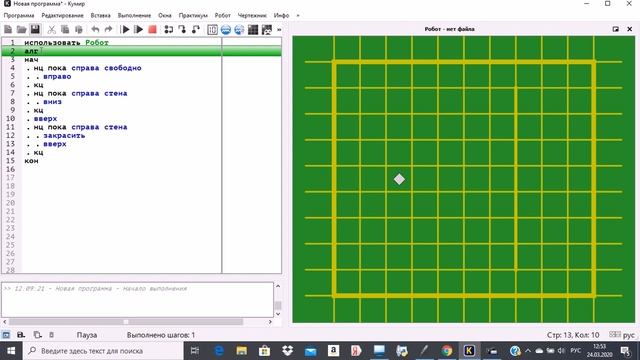Click line 'нц пока справа свободно'
Viewport: 640px width, 360px height.
87,68
